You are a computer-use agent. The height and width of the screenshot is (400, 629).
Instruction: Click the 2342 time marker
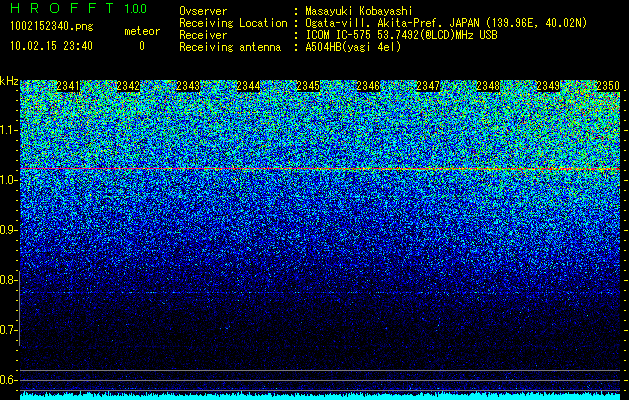128,86
